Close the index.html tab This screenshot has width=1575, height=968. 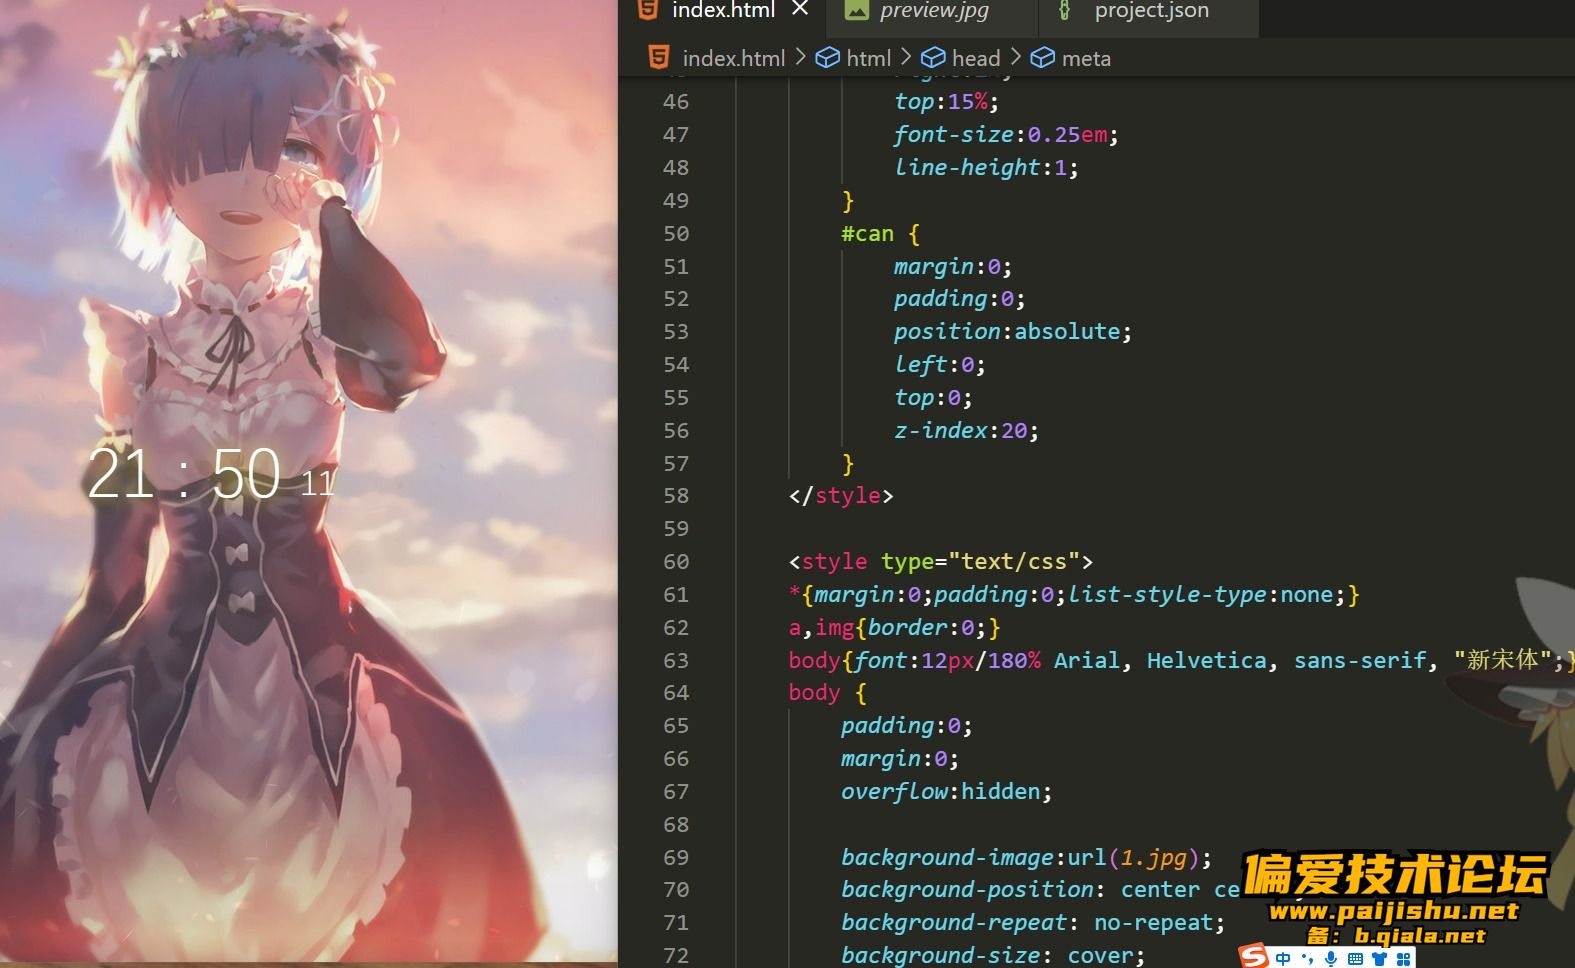point(800,9)
